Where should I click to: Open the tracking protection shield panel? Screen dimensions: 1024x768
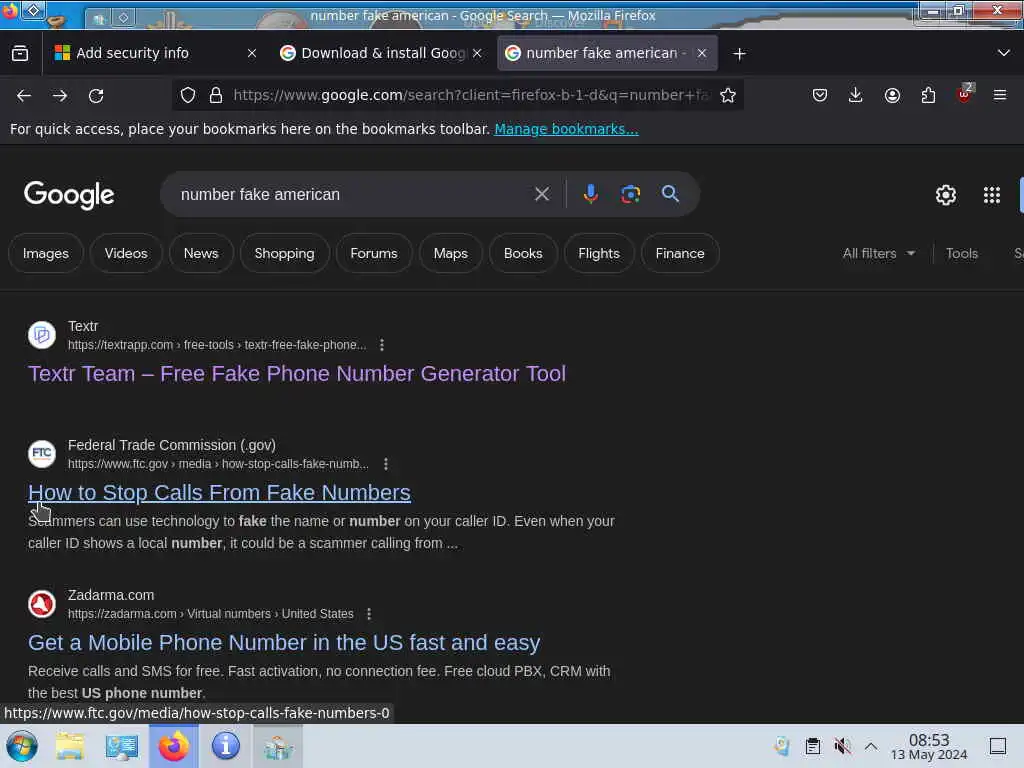click(x=188, y=95)
